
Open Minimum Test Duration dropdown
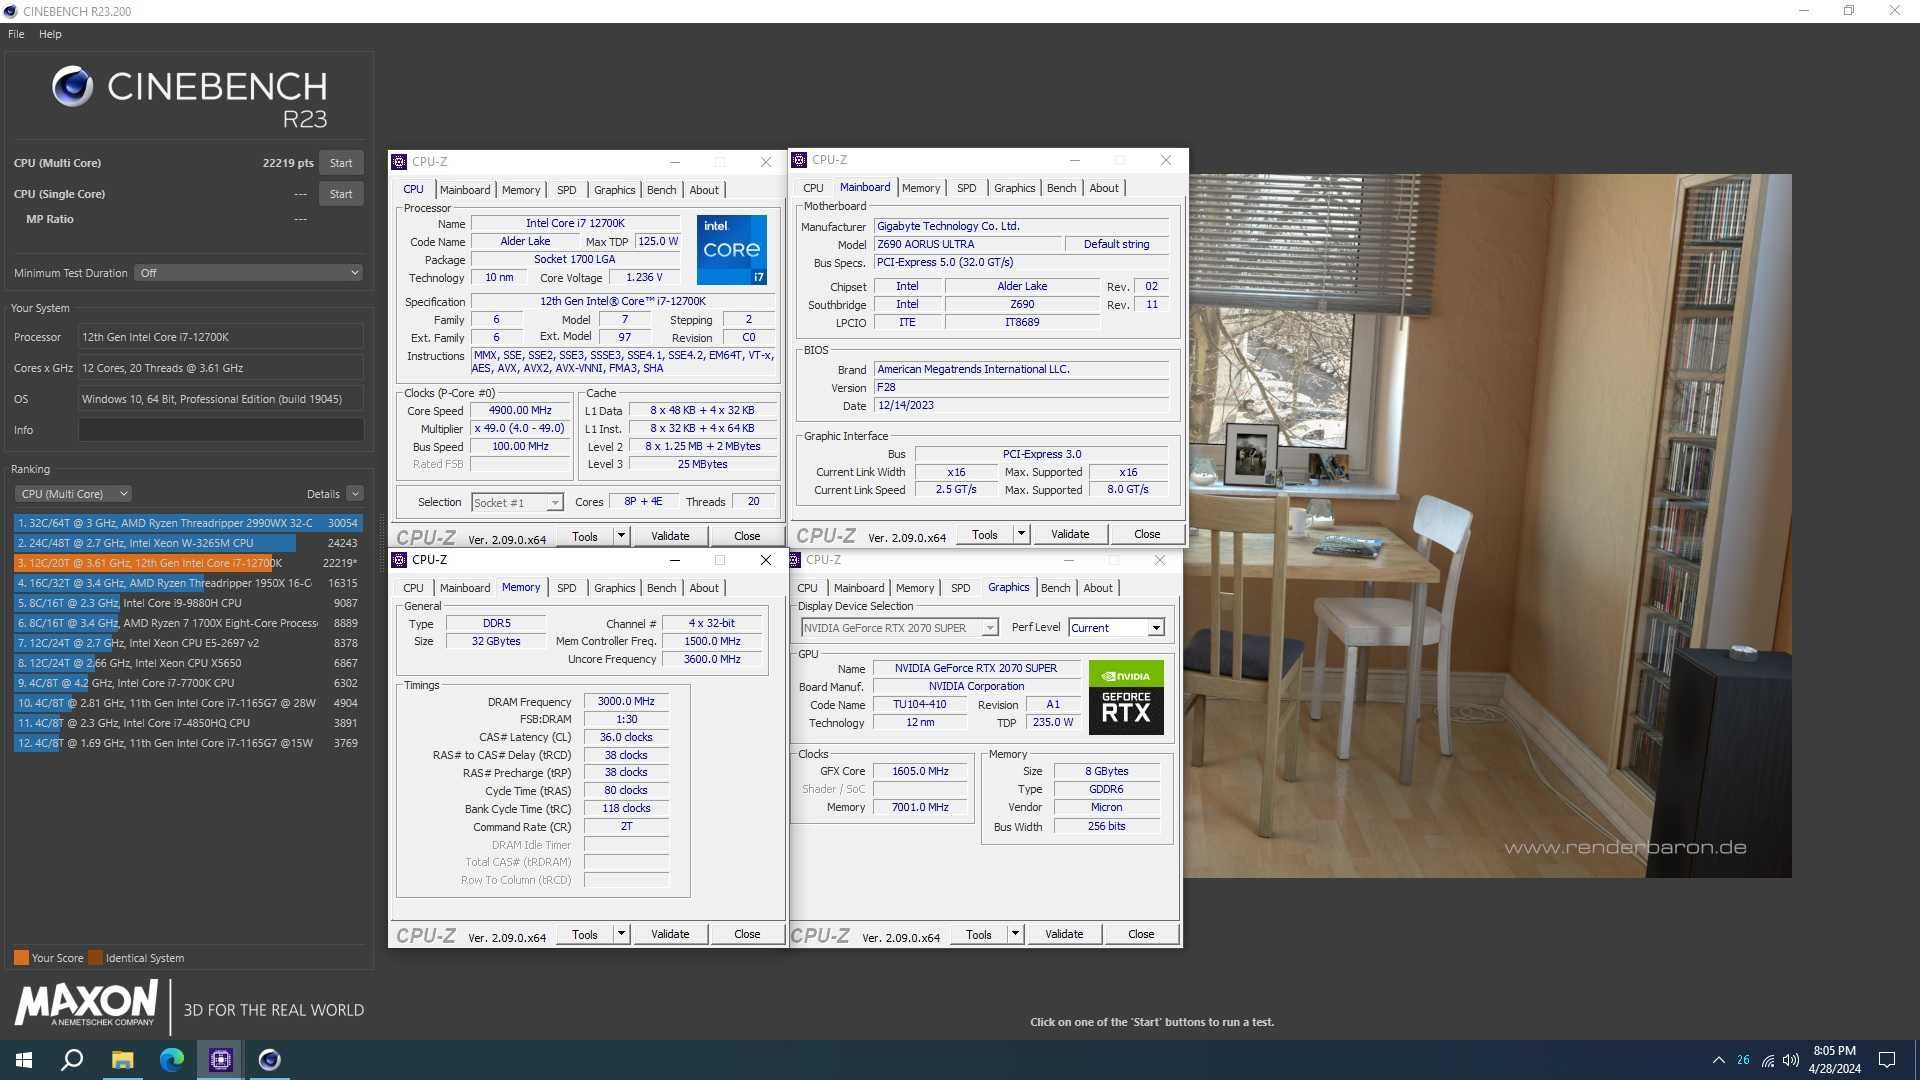248,273
